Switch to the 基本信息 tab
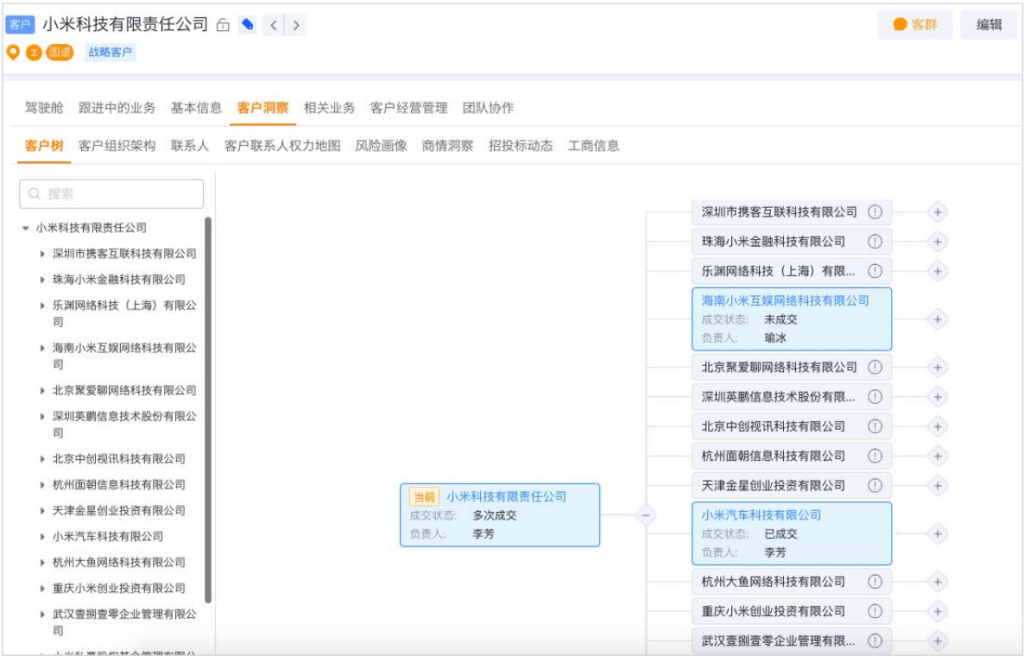The width and height of the screenshot is (1024, 656). (x=196, y=108)
